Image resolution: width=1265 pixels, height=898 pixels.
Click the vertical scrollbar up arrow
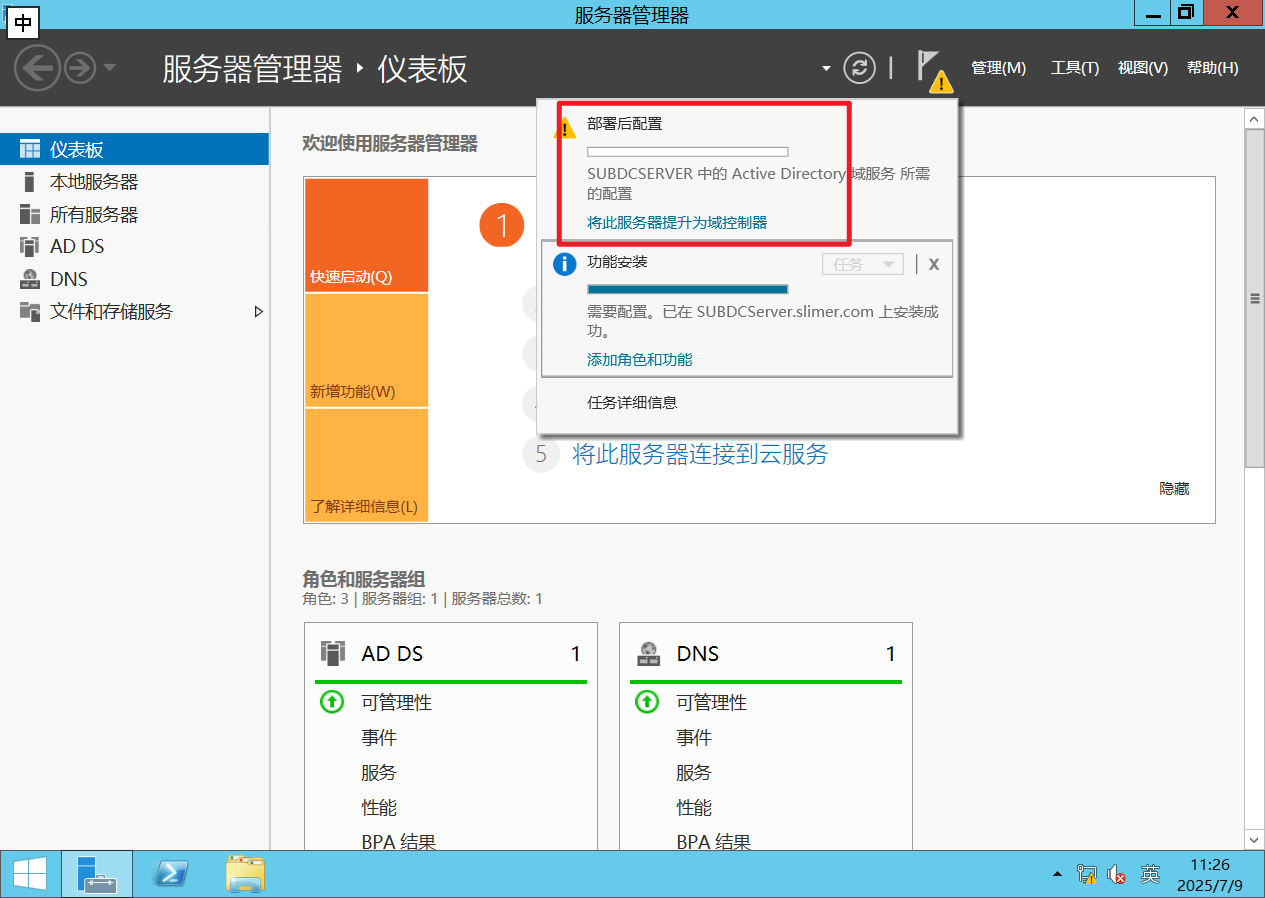tap(1254, 118)
